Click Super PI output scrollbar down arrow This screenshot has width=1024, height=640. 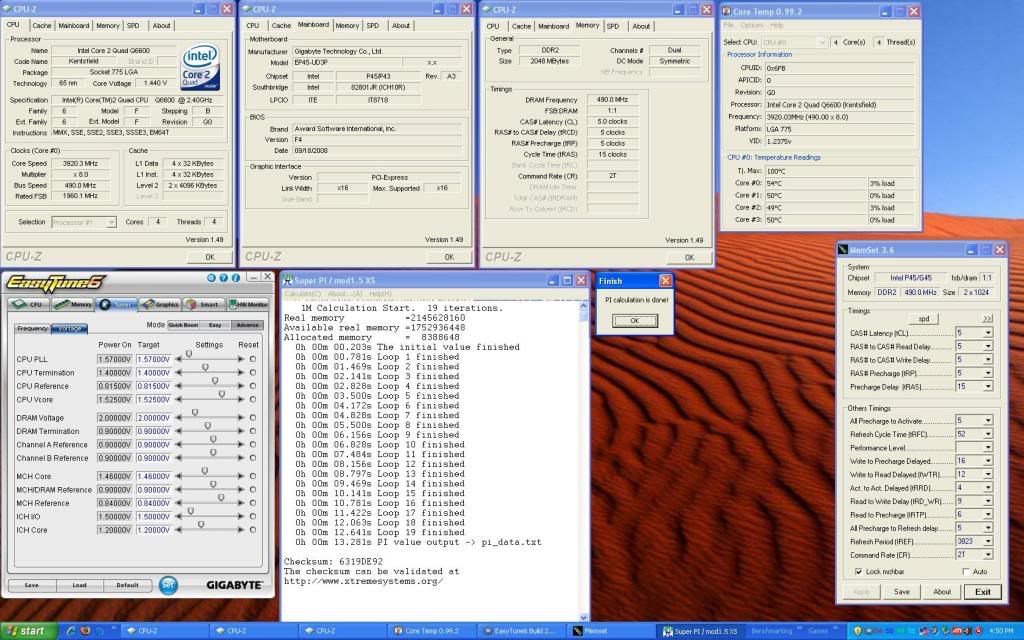click(583, 616)
